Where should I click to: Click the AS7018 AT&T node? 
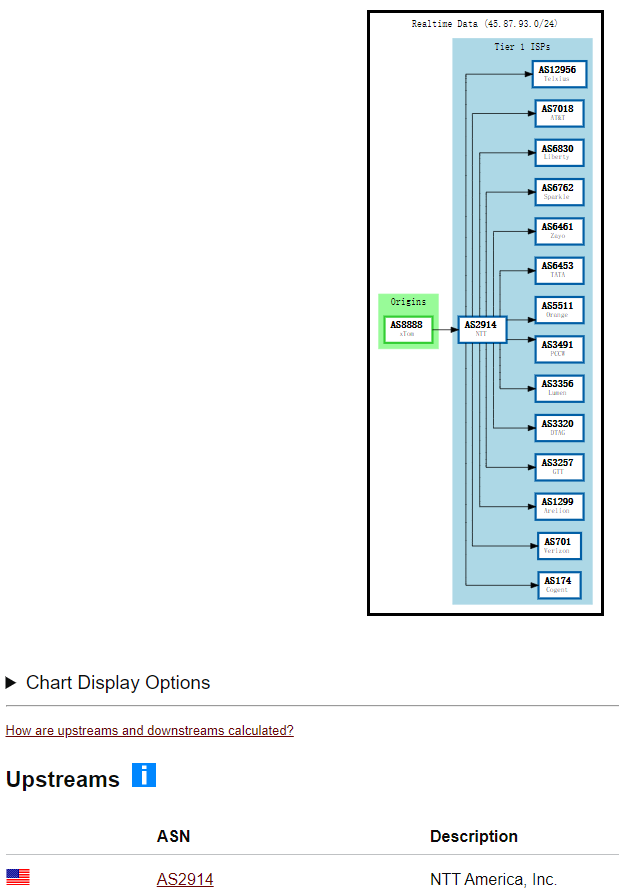558,113
